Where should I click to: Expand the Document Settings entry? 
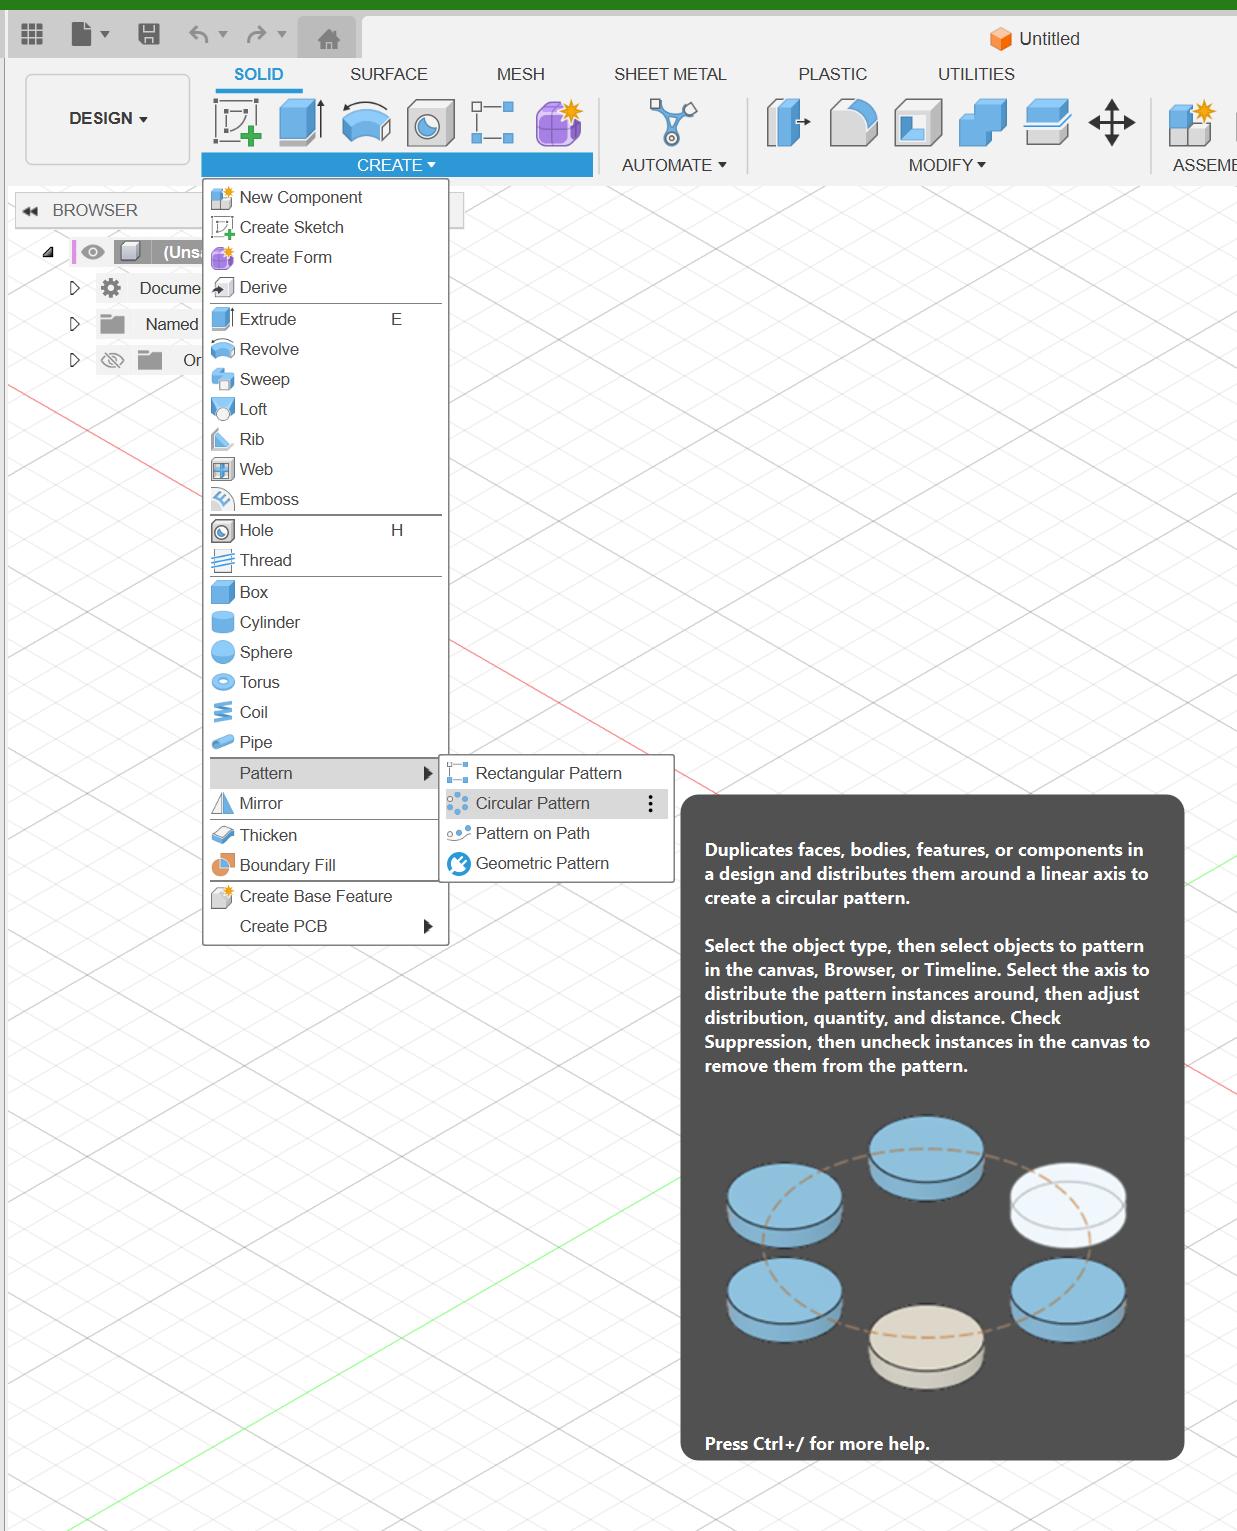[x=74, y=287]
